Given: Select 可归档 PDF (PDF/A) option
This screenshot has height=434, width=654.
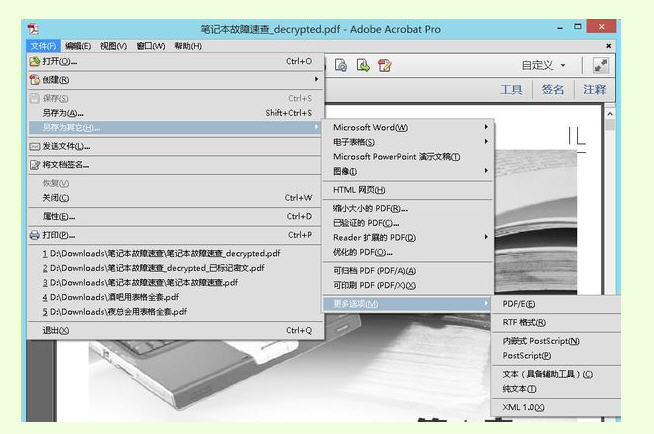Looking at the screenshot, I should pyautogui.click(x=407, y=271).
